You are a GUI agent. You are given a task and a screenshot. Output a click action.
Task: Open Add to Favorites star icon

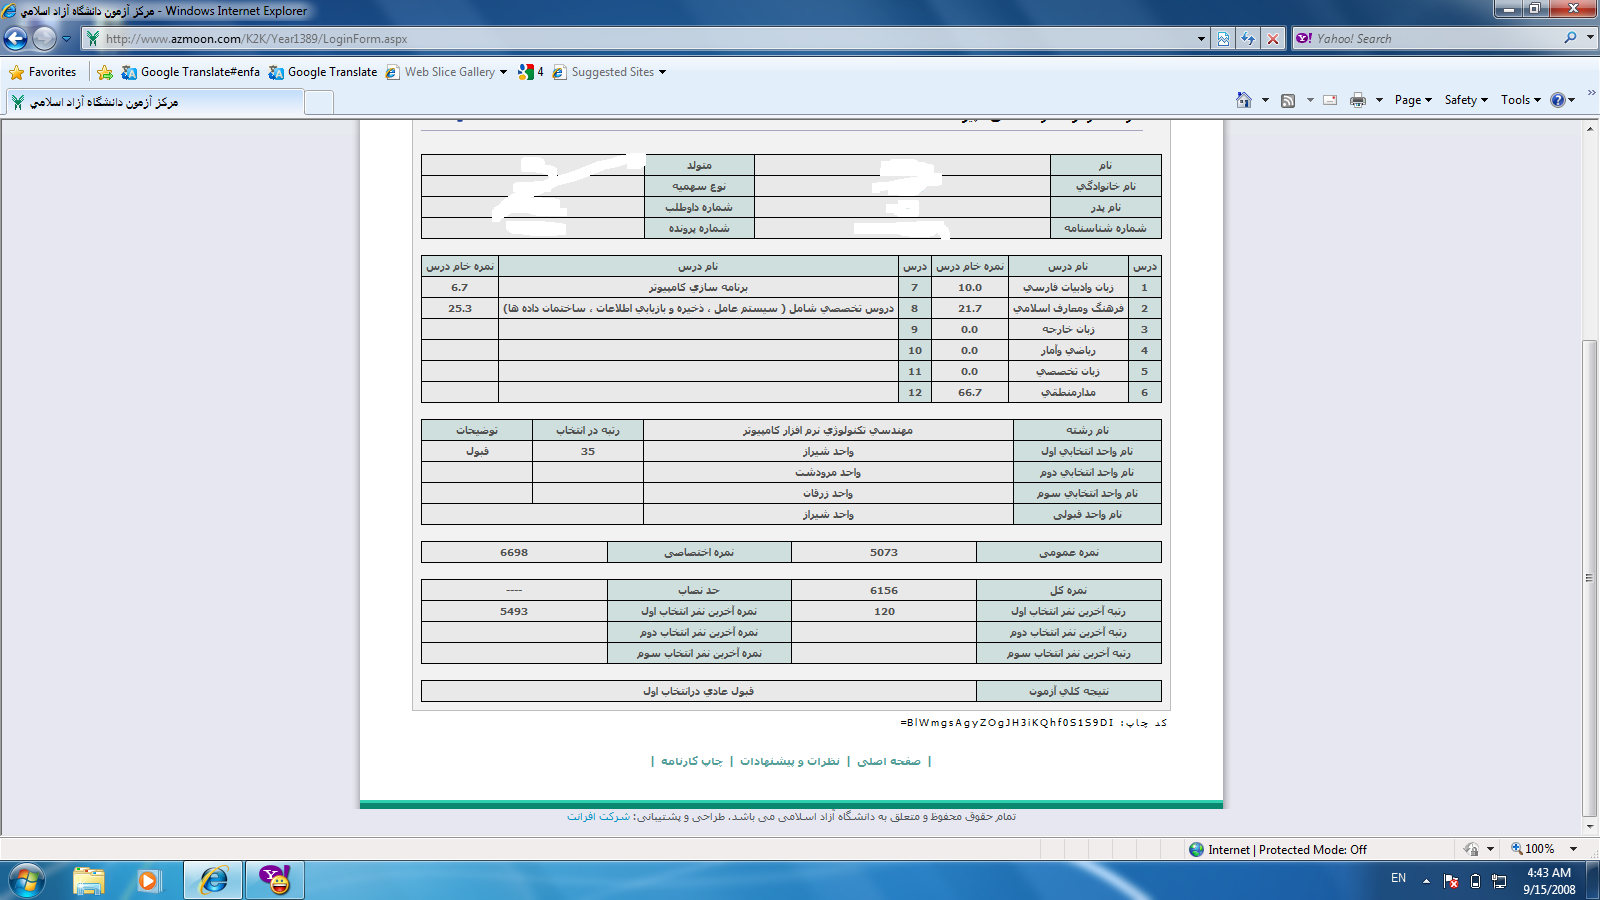coord(105,72)
